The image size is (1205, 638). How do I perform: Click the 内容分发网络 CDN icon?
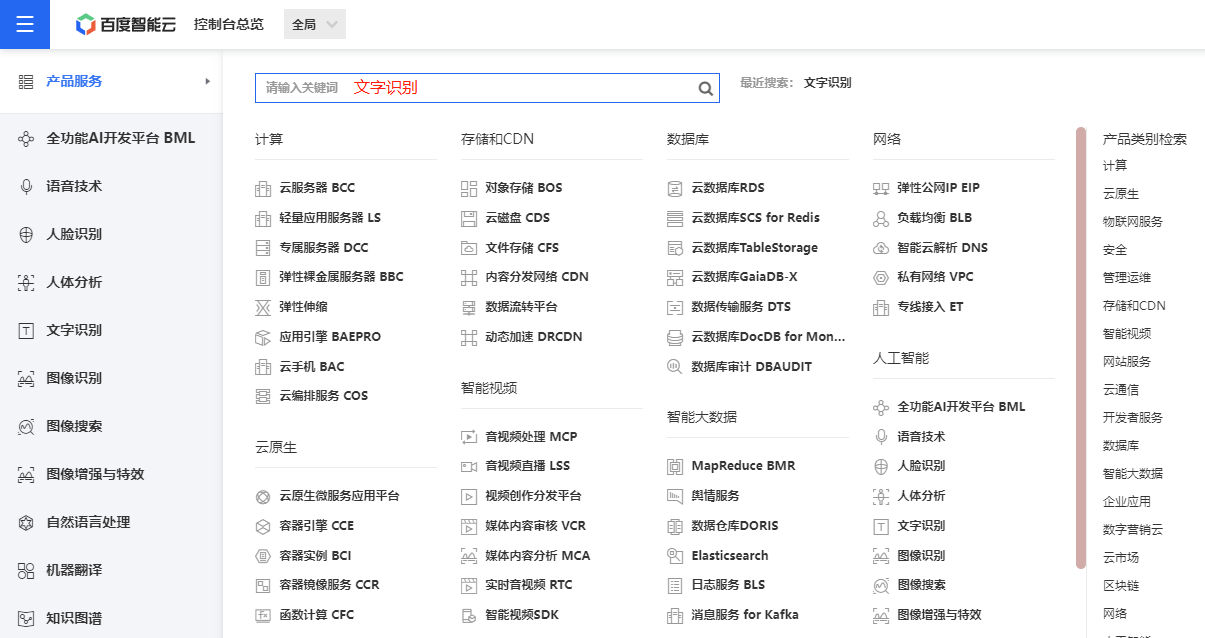(x=469, y=277)
